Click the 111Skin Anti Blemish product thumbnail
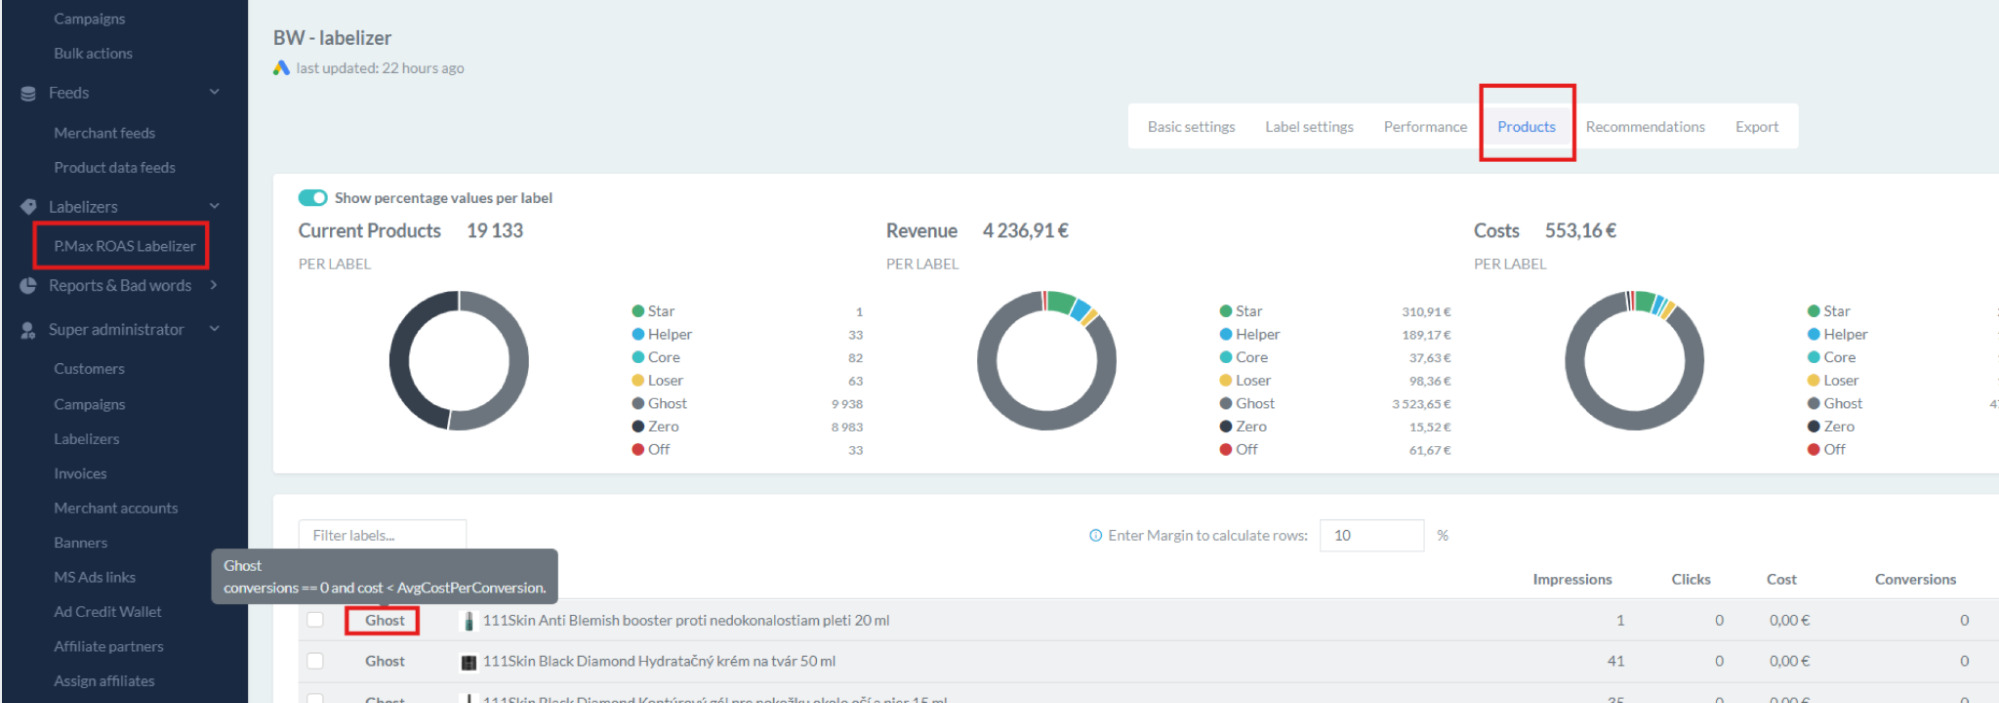The height and width of the screenshot is (703, 1999). 468,621
